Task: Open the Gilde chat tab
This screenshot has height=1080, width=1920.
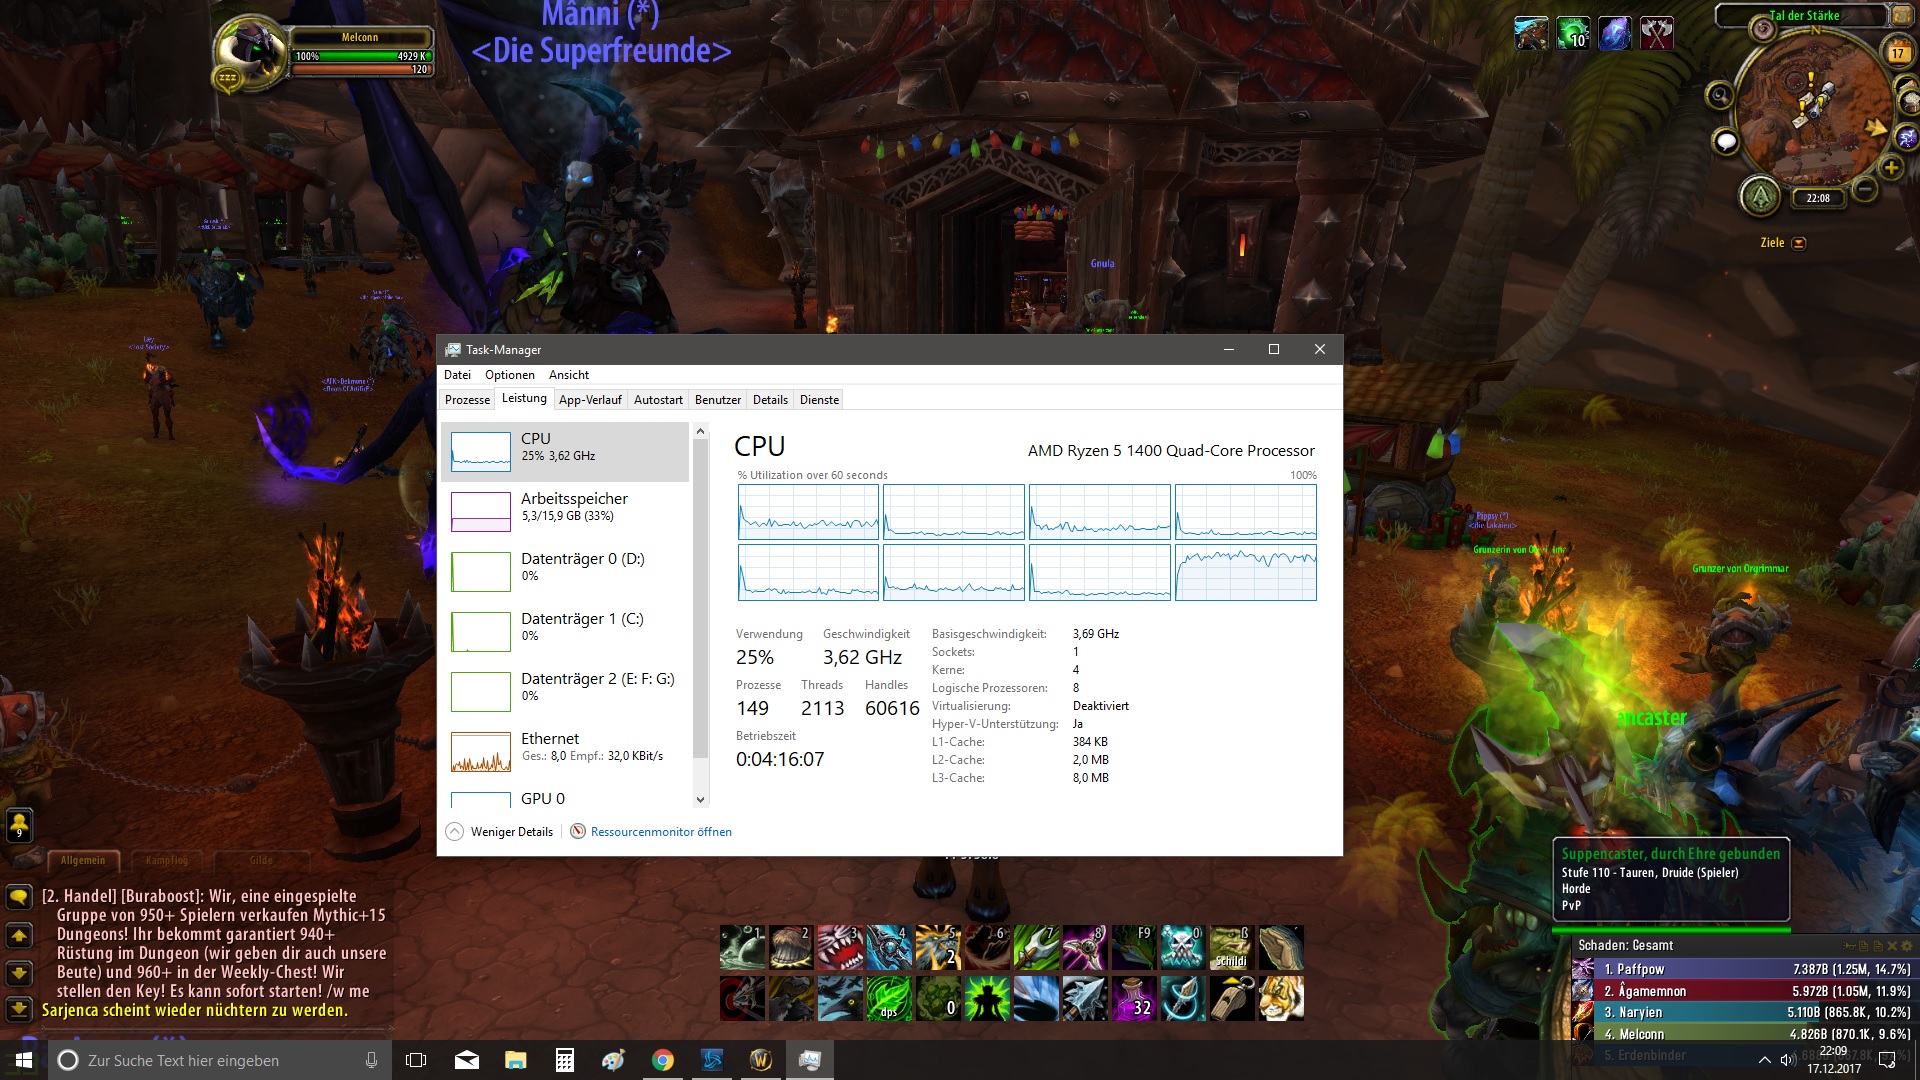Action: pyautogui.click(x=261, y=860)
